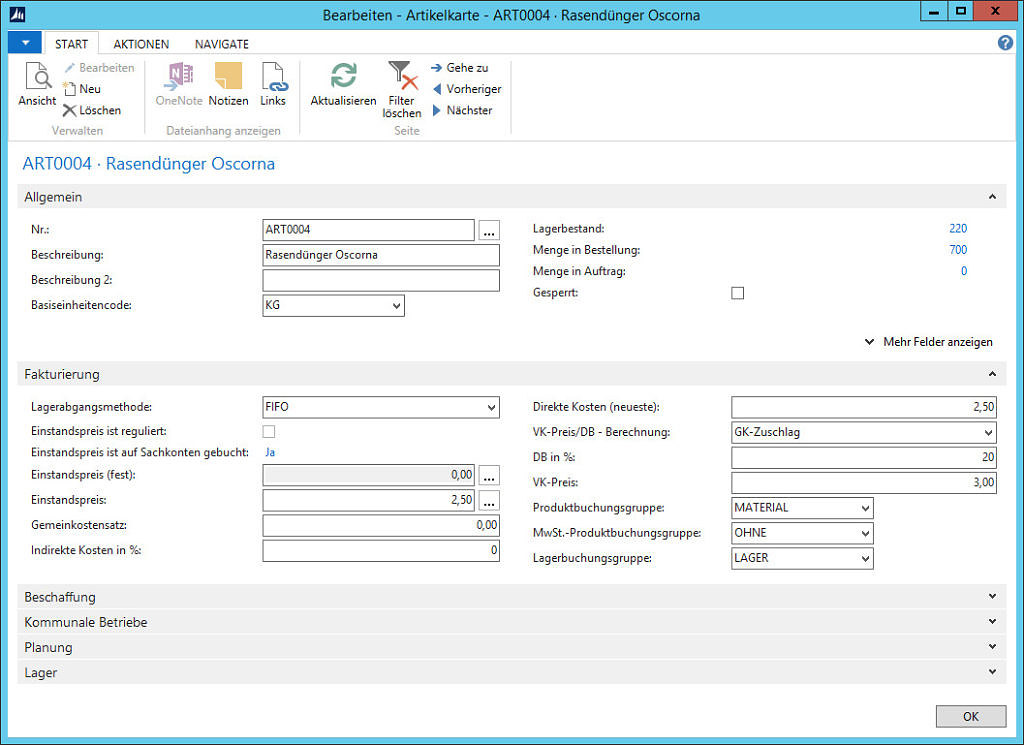Open the Produktbuchungsgruppe MATERIAL dropdown
This screenshot has height=745, width=1024.
(x=865, y=508)
